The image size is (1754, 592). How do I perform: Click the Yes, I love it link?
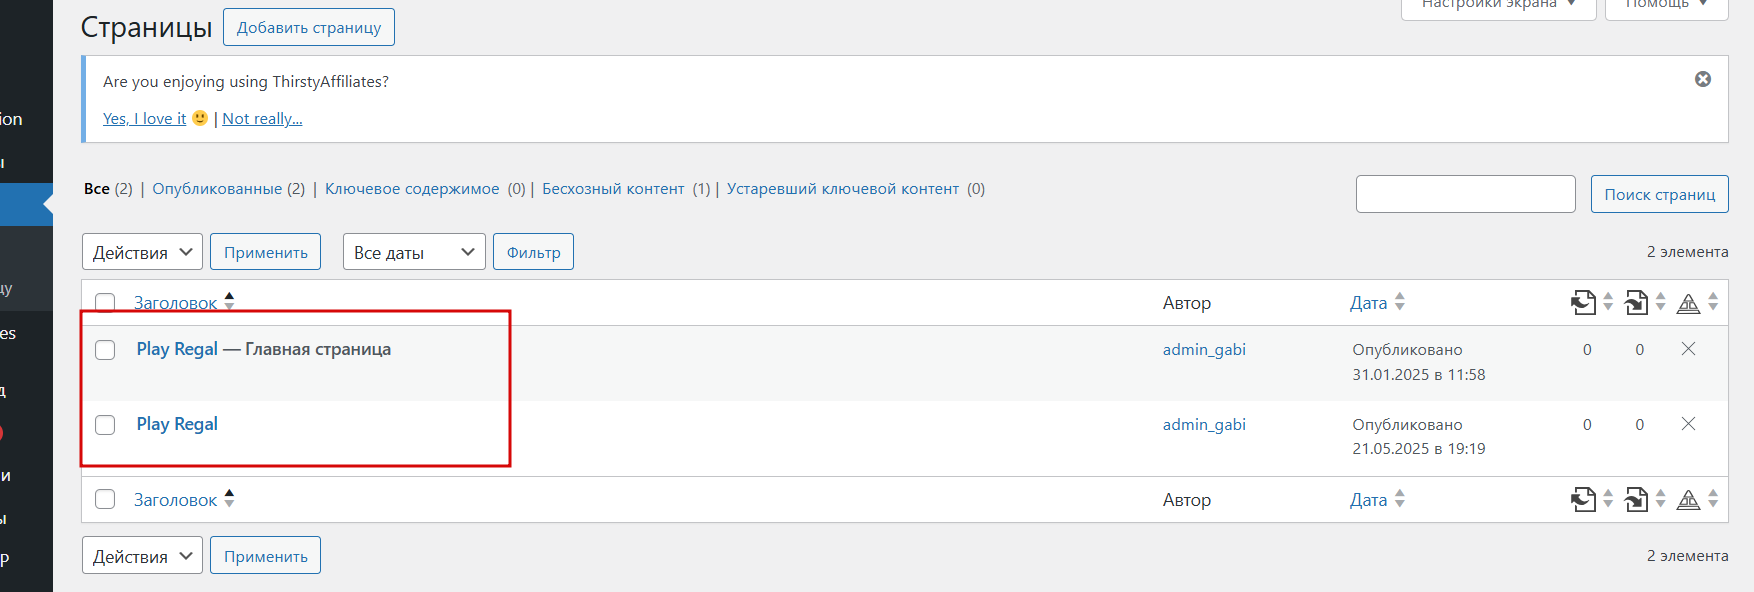coord(145,118)
